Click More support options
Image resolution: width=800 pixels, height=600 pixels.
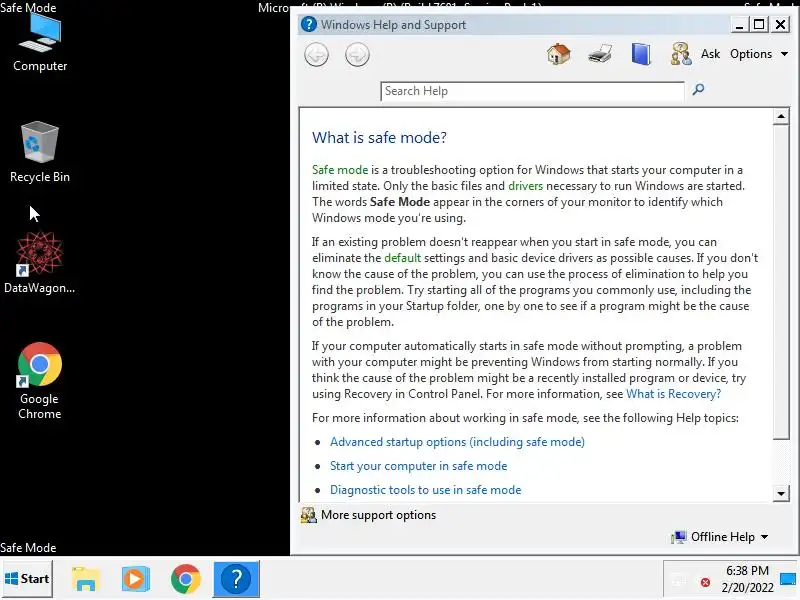coord(368,515)
